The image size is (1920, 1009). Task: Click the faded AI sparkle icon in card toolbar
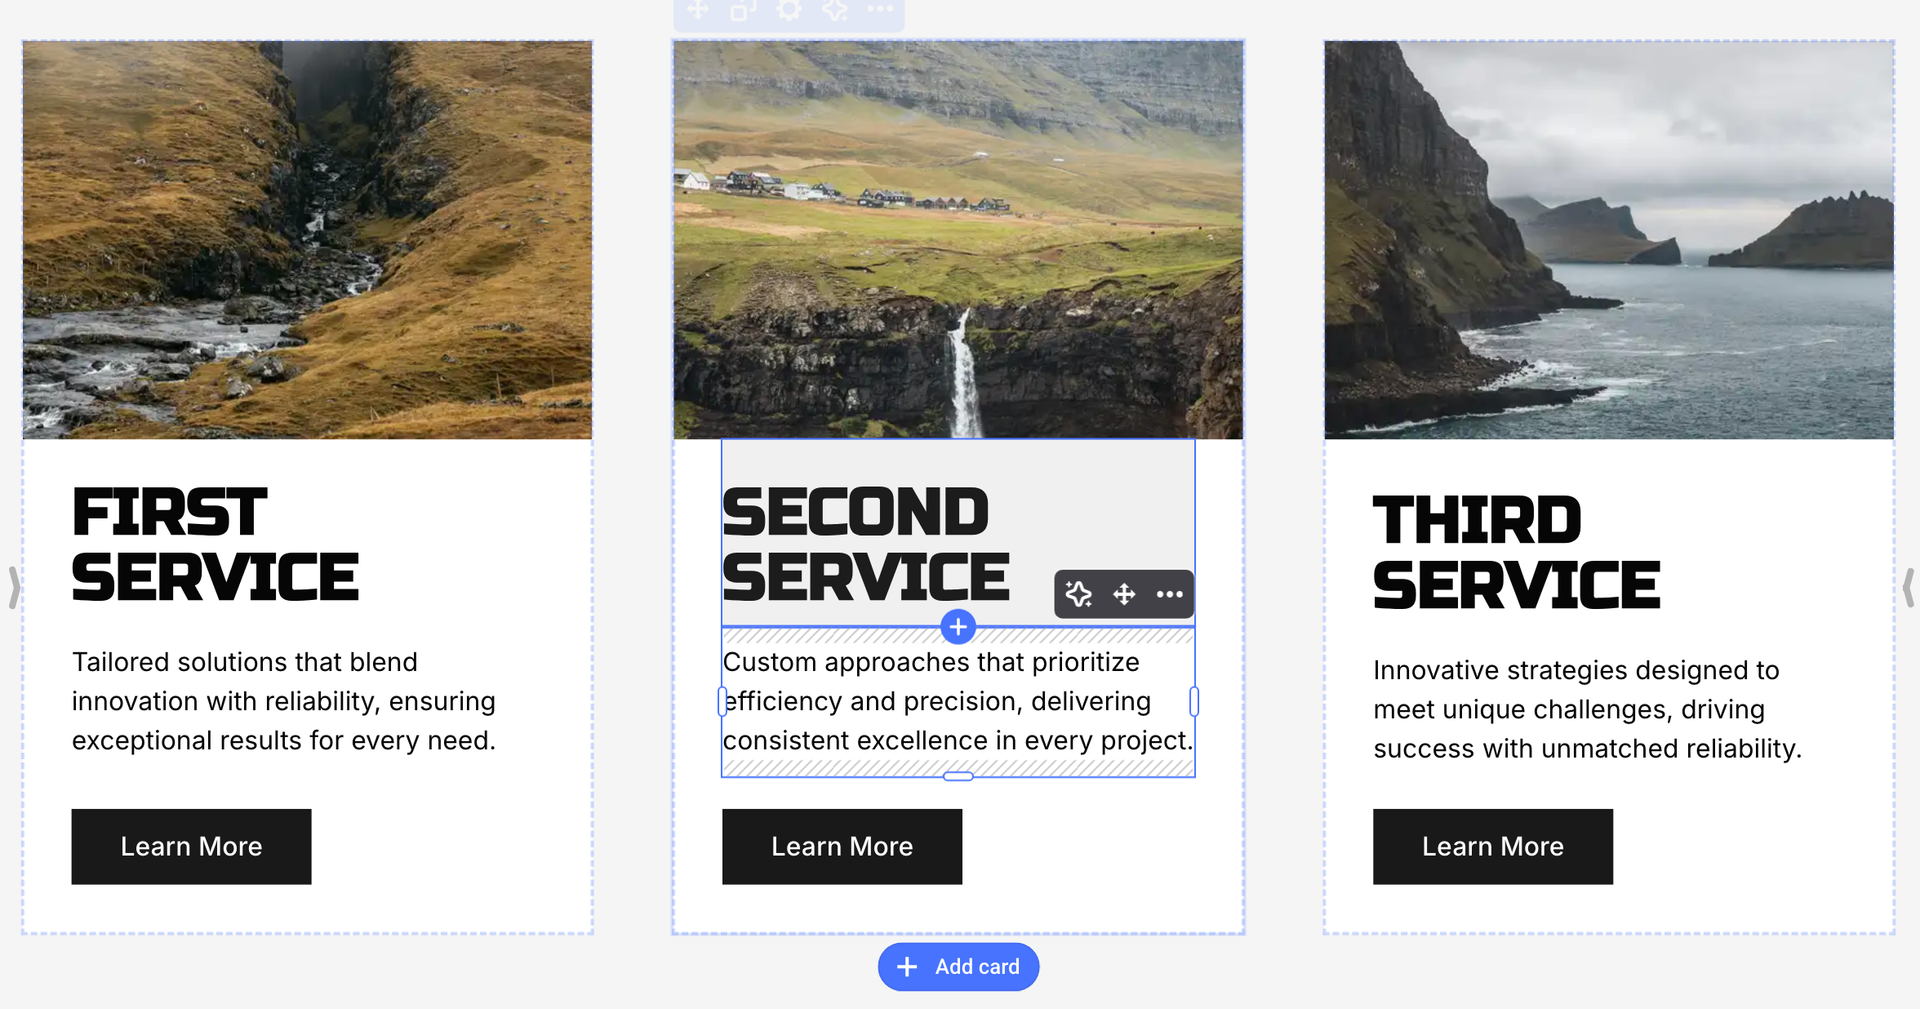point(835,10)
